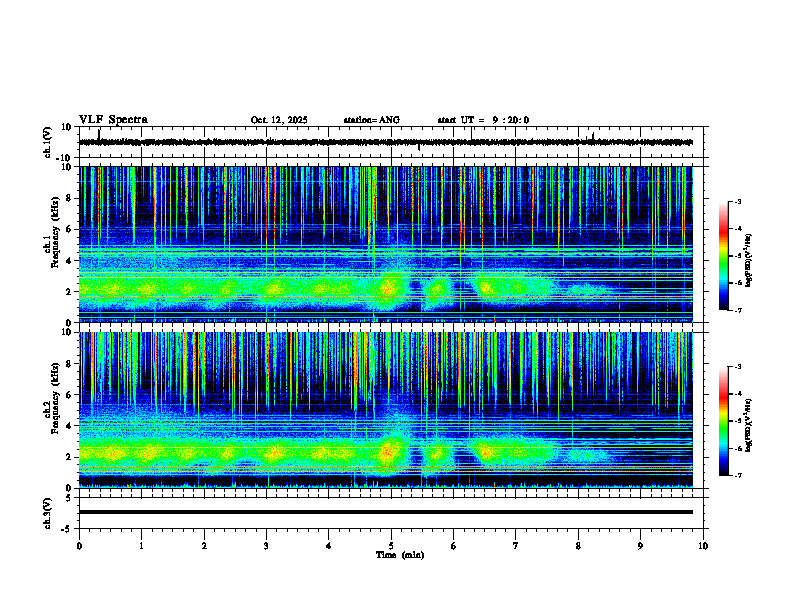The width and height of the screenshot is (792, 612).
Task: Click the "5" tick on ch.3(V) axis
Action: point(70,498)
